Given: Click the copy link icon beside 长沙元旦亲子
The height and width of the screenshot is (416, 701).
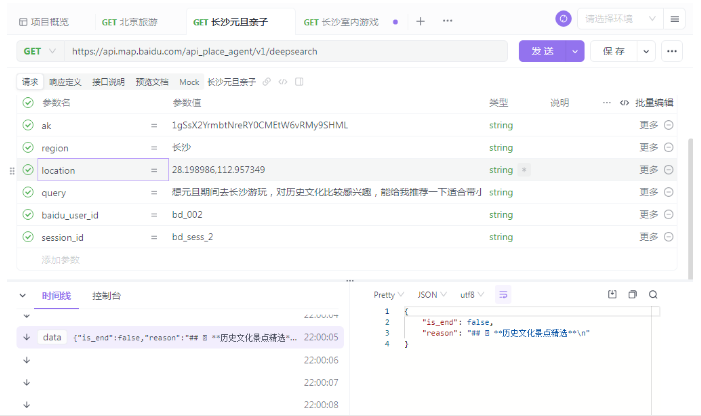Looking at the screenshot, I should [x=266, y=82].
